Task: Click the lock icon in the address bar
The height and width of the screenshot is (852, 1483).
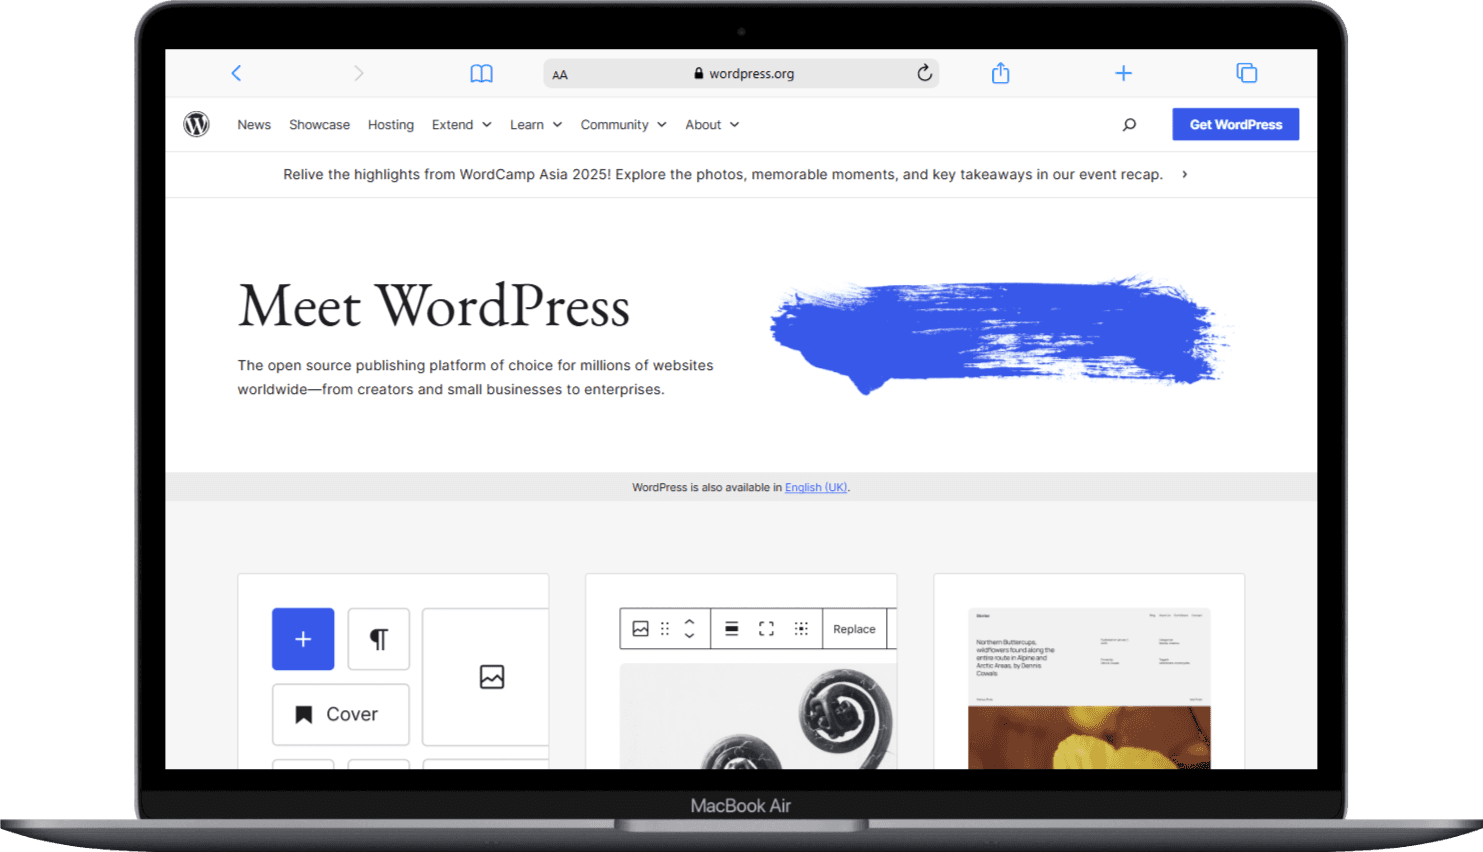Action: point(699,73)
